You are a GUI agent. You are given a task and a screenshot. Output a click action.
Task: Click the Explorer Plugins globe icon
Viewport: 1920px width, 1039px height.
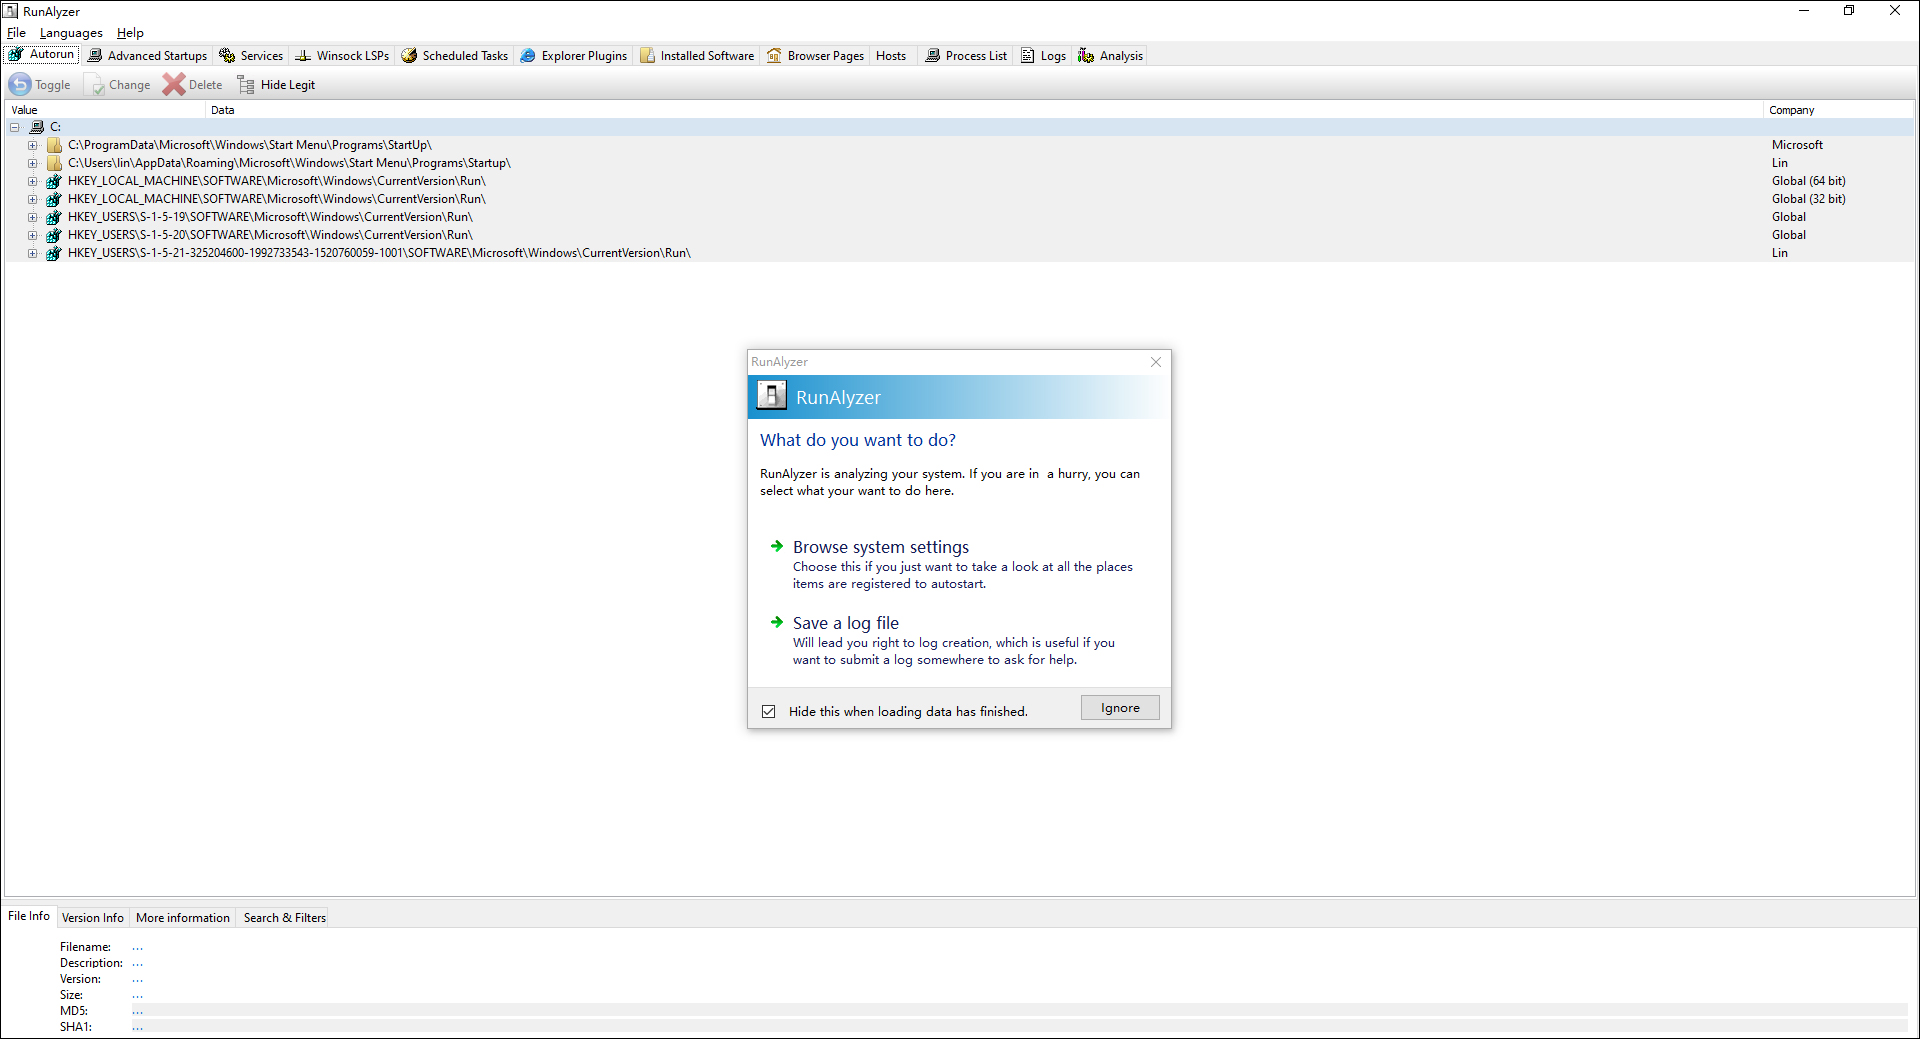coord(528,56)
